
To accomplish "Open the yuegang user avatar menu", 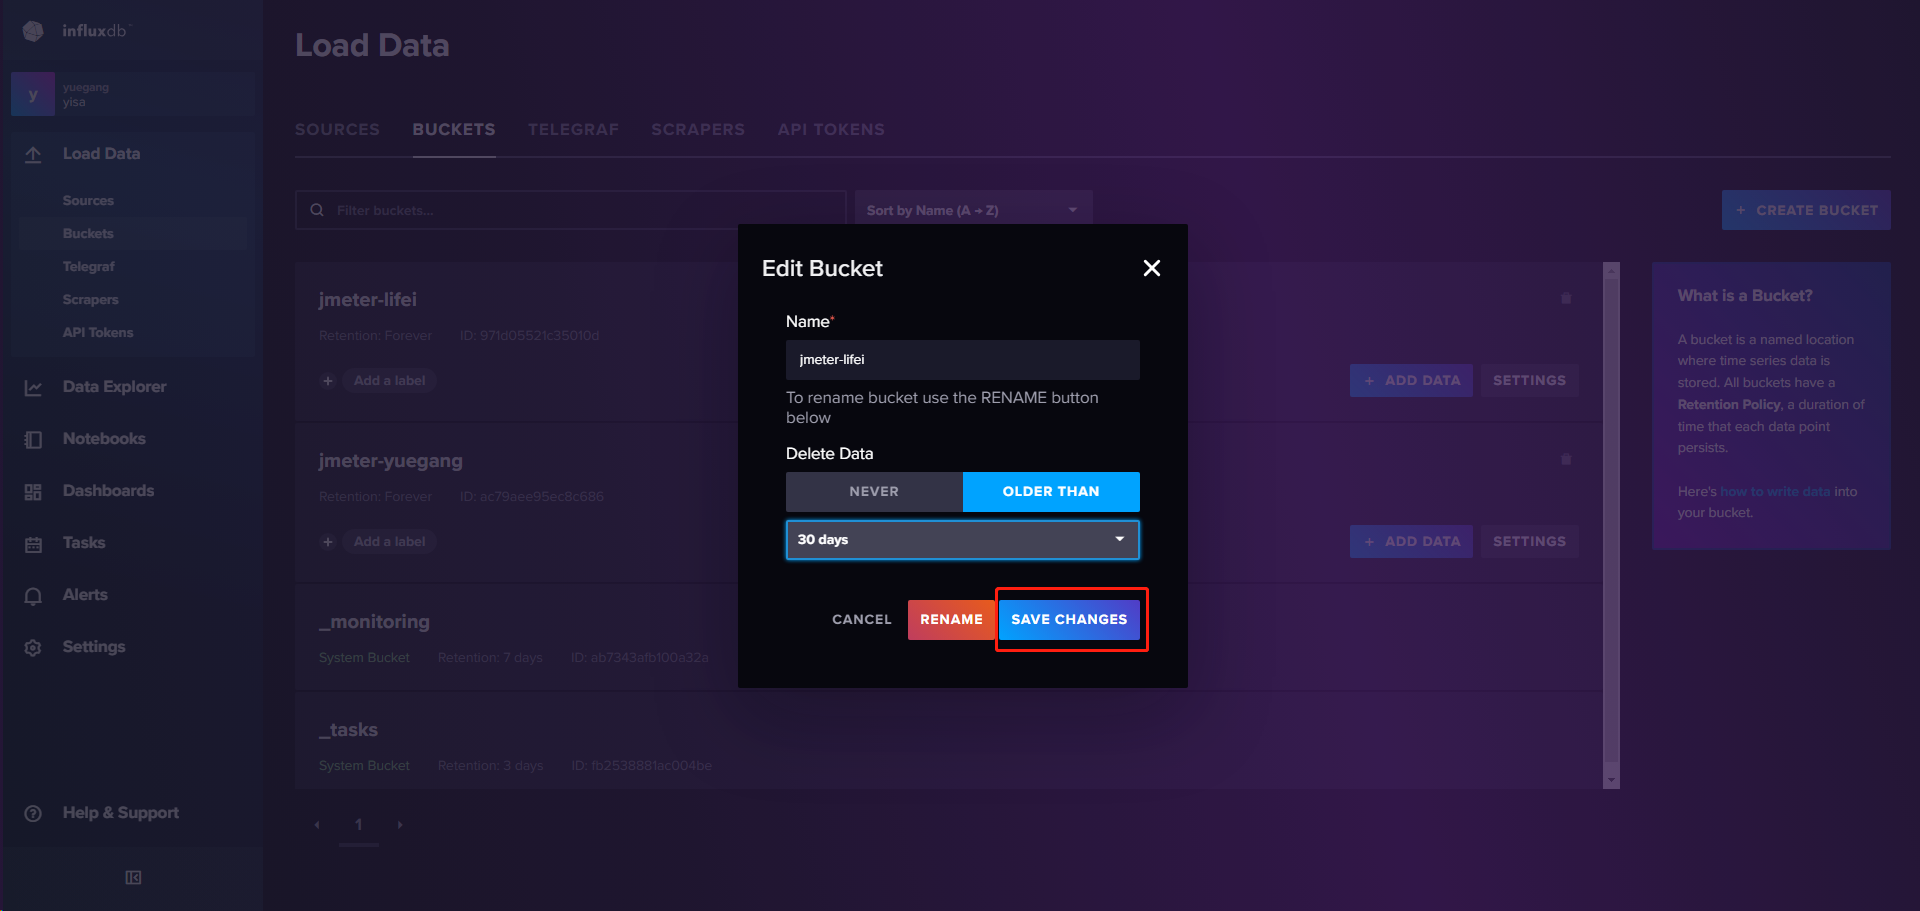I will pos(33,95).
